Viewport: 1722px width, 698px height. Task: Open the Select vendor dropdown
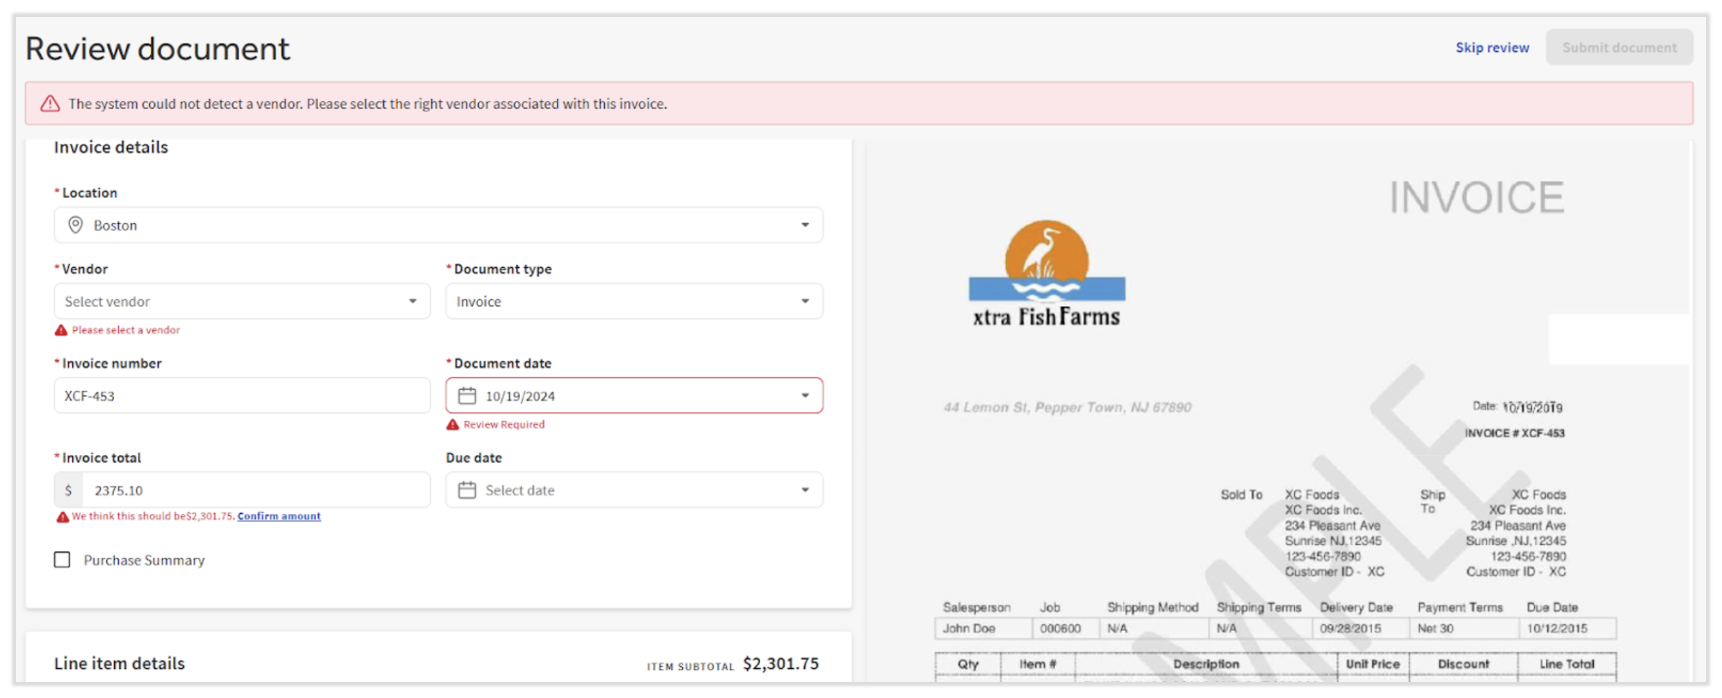click(412, 301)
